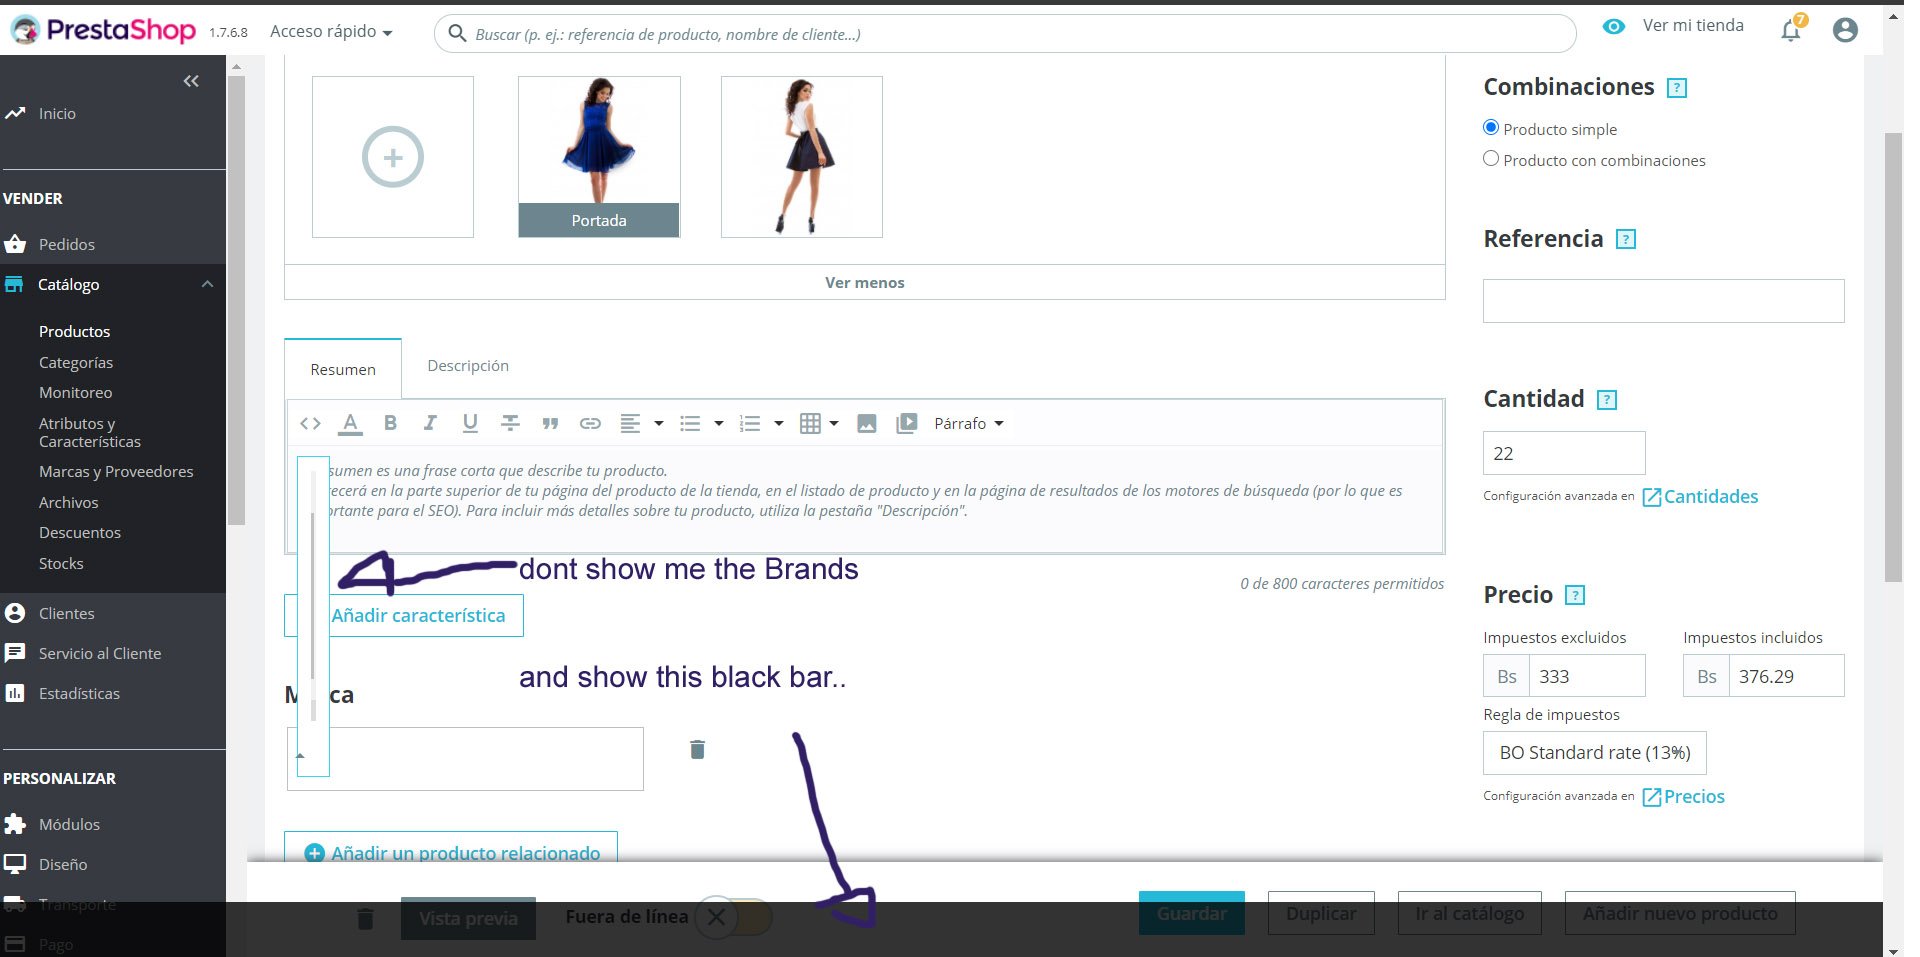Collapse the sidebar with double chevron icon
Image resolution: width=1920 pixels, height=957 pixels.
(x=191, y=81)
